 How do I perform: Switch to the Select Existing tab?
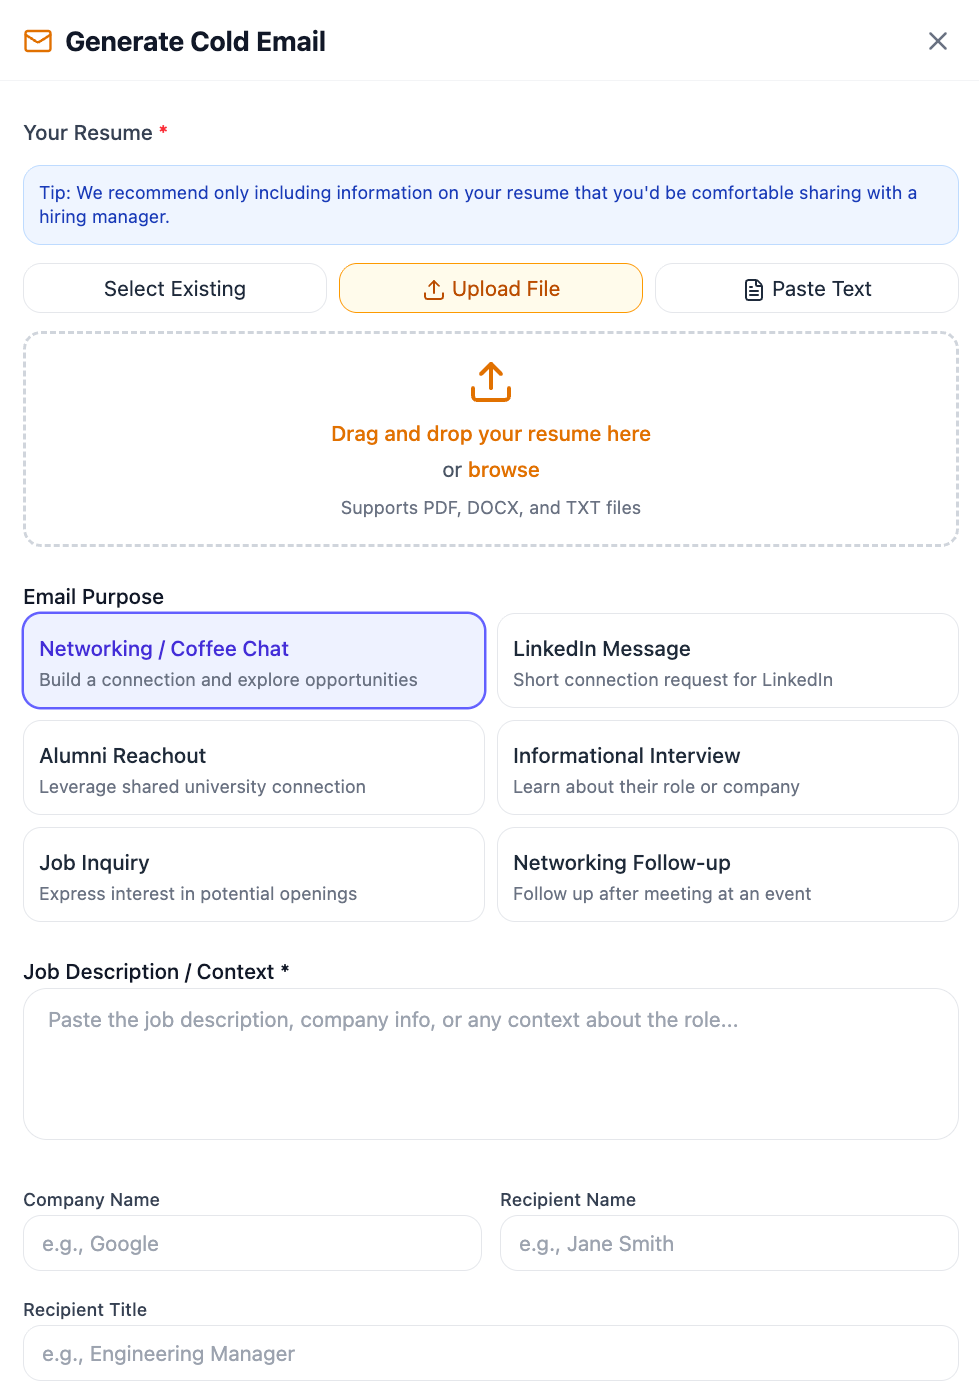[175, 288]
